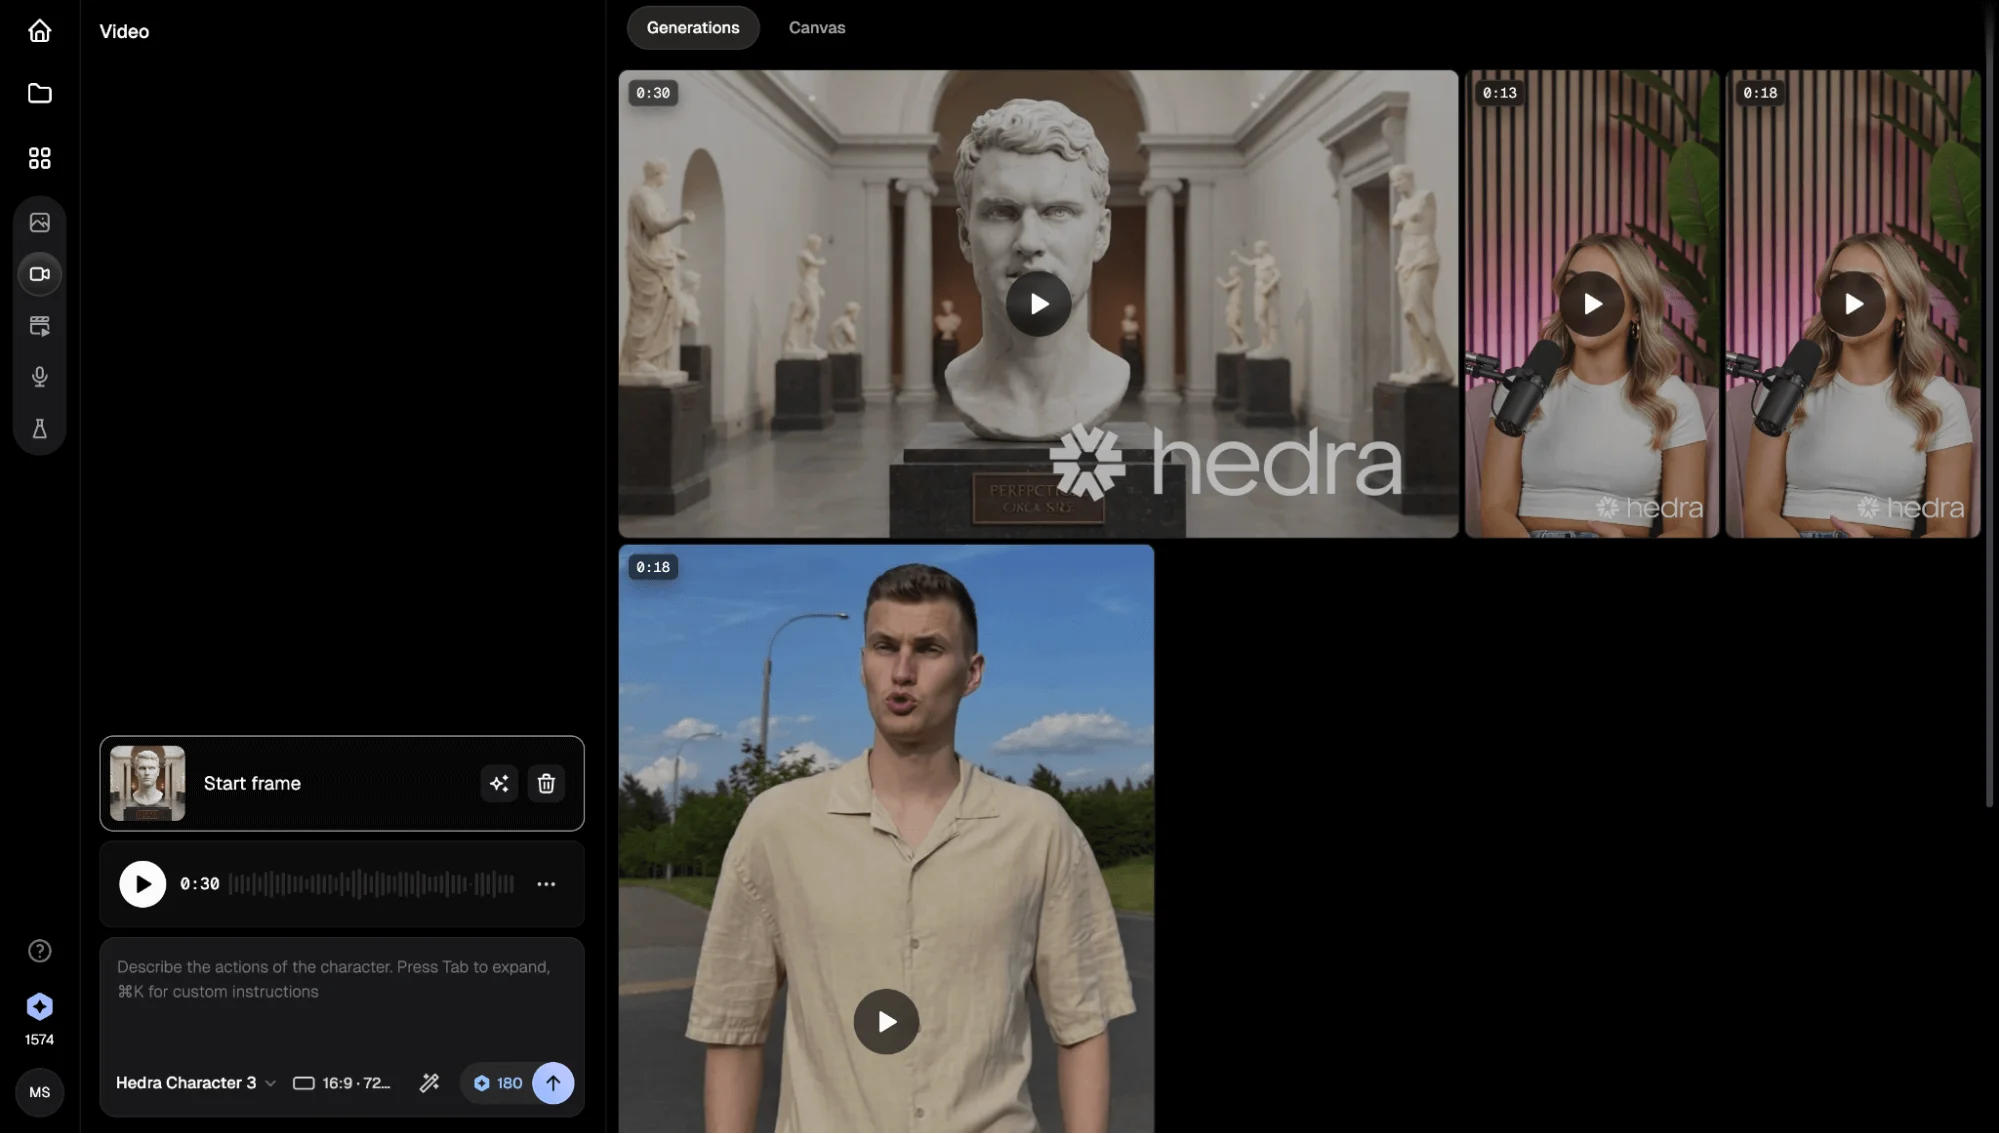
Task: Delete the Start frame with trash icon
Action: click(546, 783)
